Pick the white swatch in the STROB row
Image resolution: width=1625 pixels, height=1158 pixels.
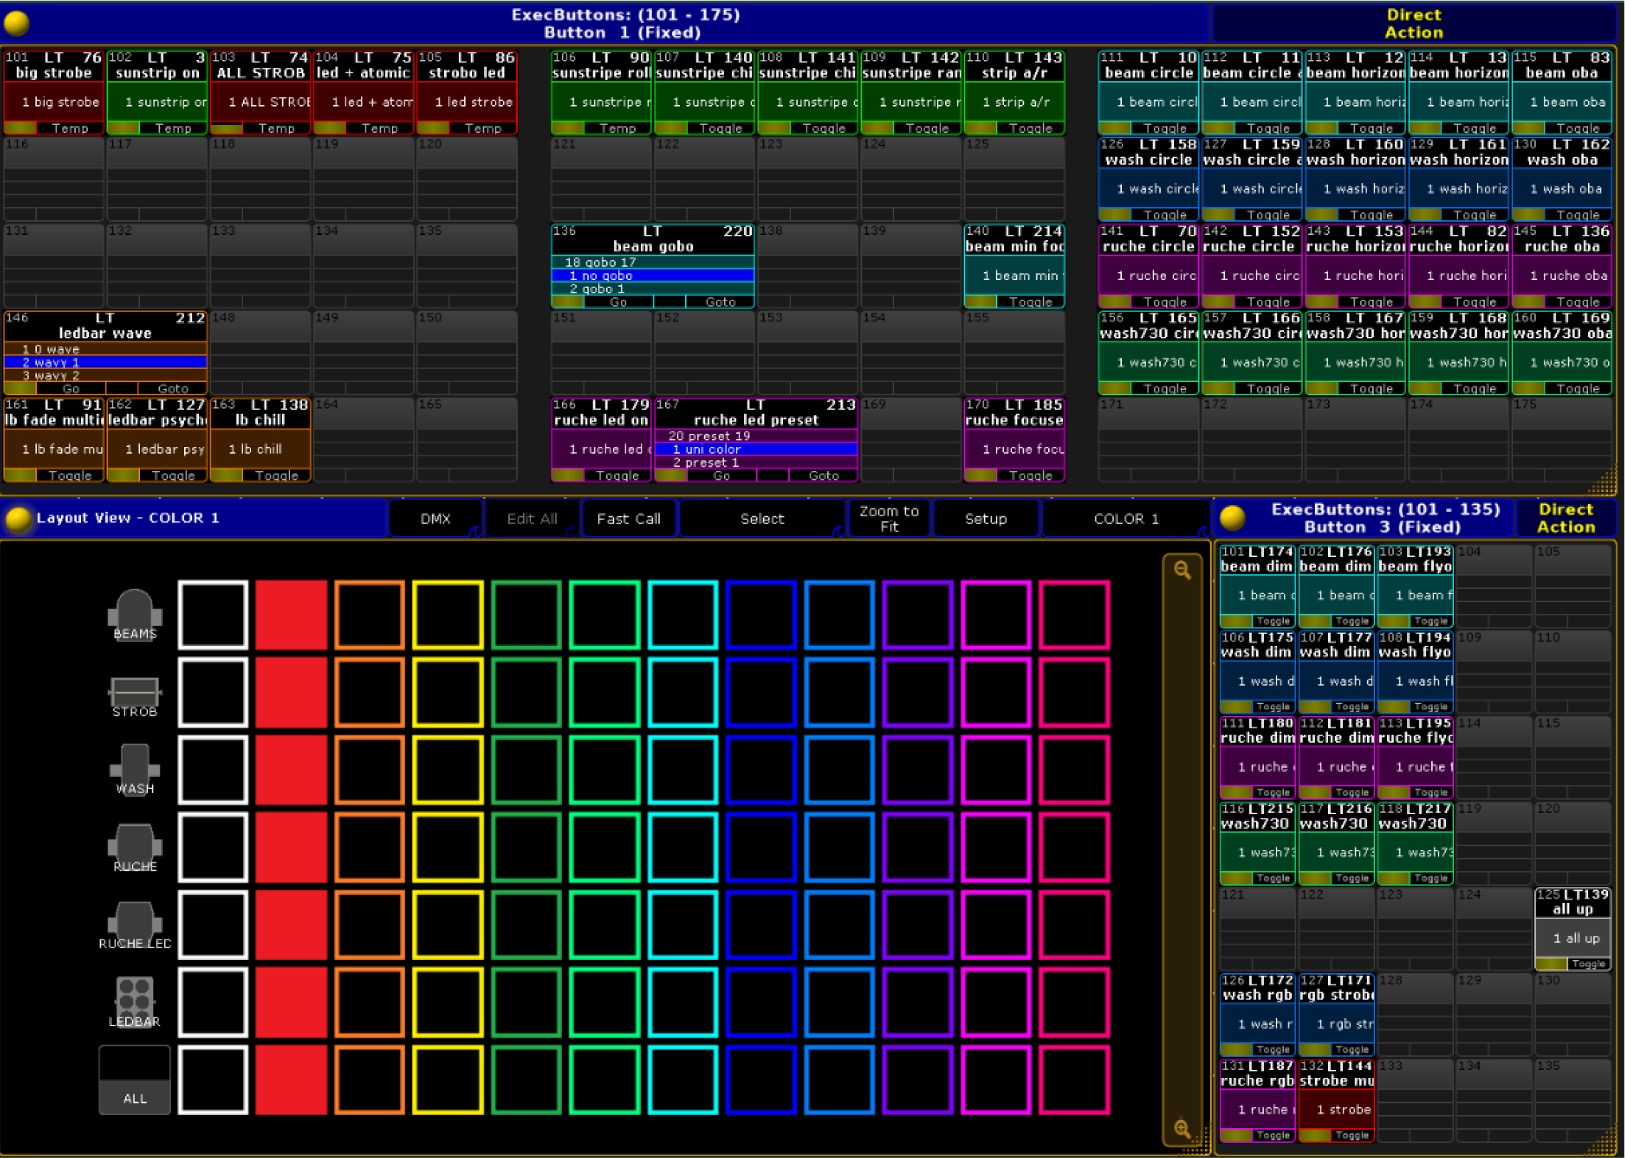[213, 692]
